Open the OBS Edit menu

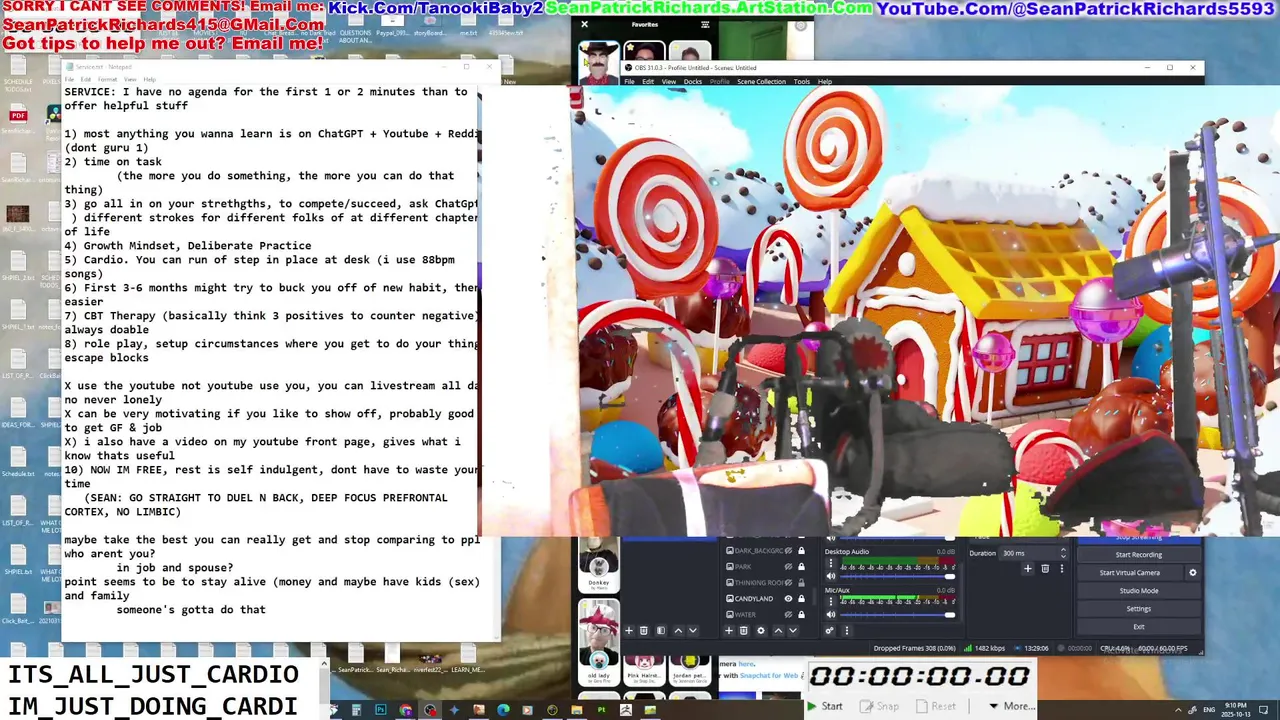(x=647, y=81)
